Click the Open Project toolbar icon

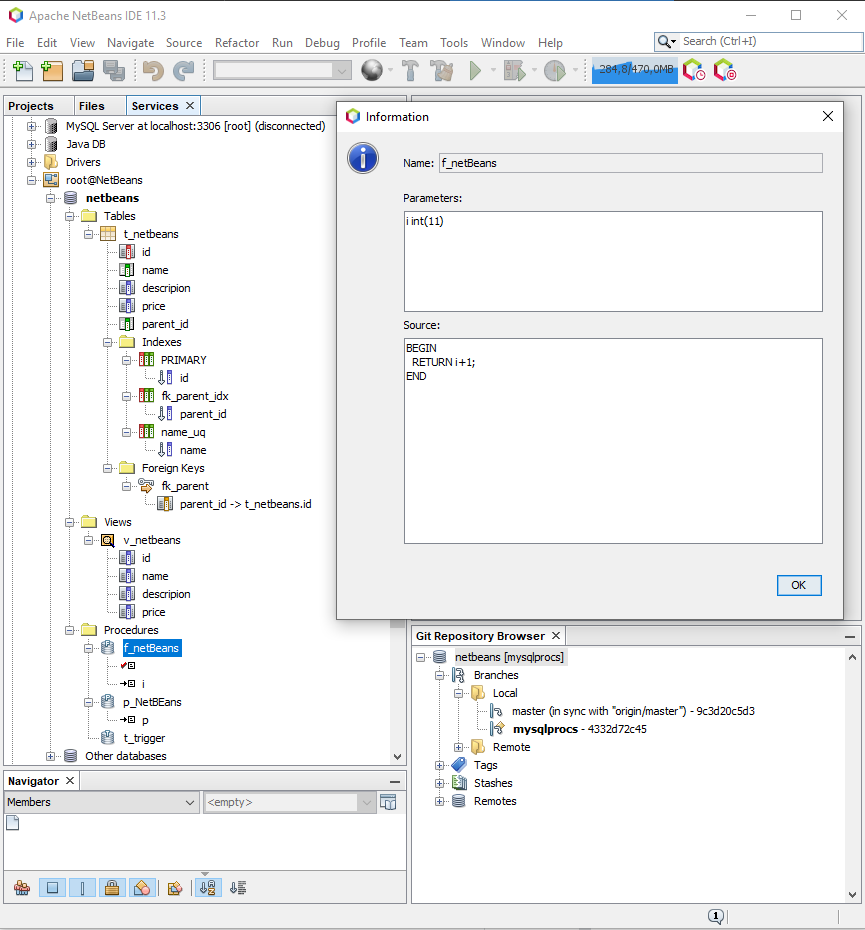tap(83, 71)
